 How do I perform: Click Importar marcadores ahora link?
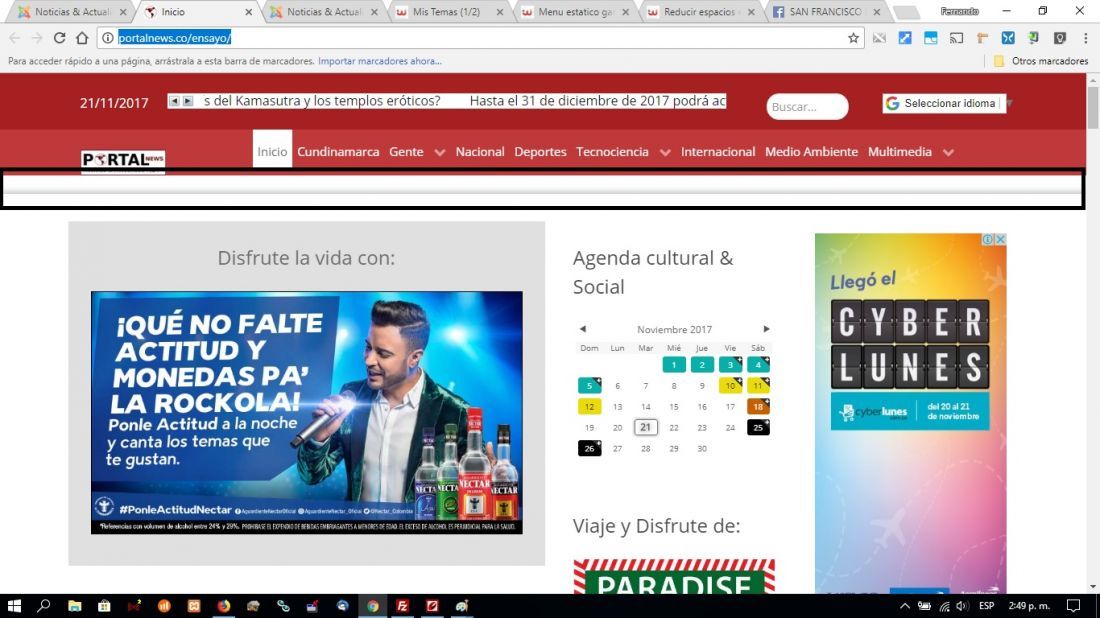pos(380,61)
